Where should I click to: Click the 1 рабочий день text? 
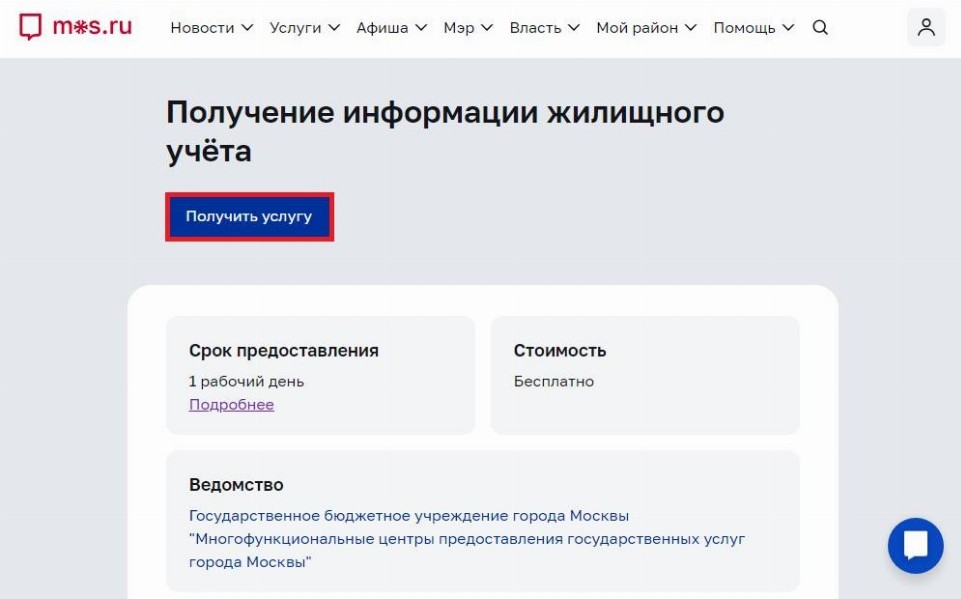tap(246, 381)
